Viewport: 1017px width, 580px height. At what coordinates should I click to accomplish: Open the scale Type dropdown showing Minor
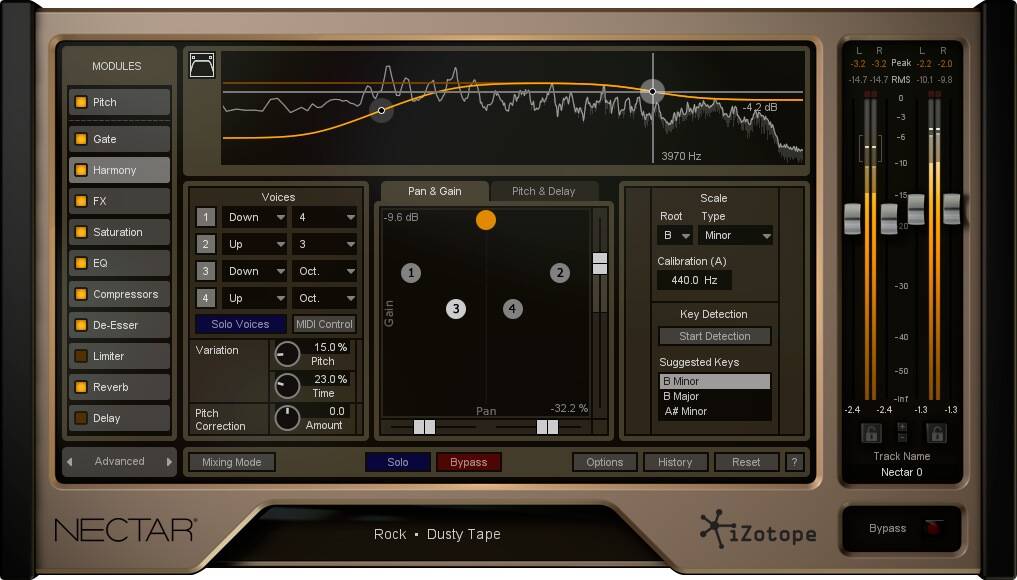point(736,236)
